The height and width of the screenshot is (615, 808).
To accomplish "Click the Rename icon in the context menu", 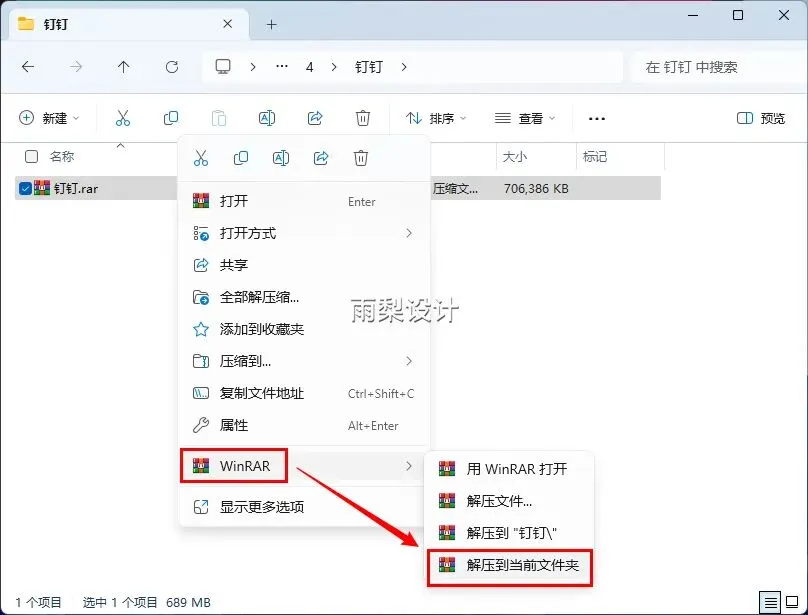I will 281,158.
